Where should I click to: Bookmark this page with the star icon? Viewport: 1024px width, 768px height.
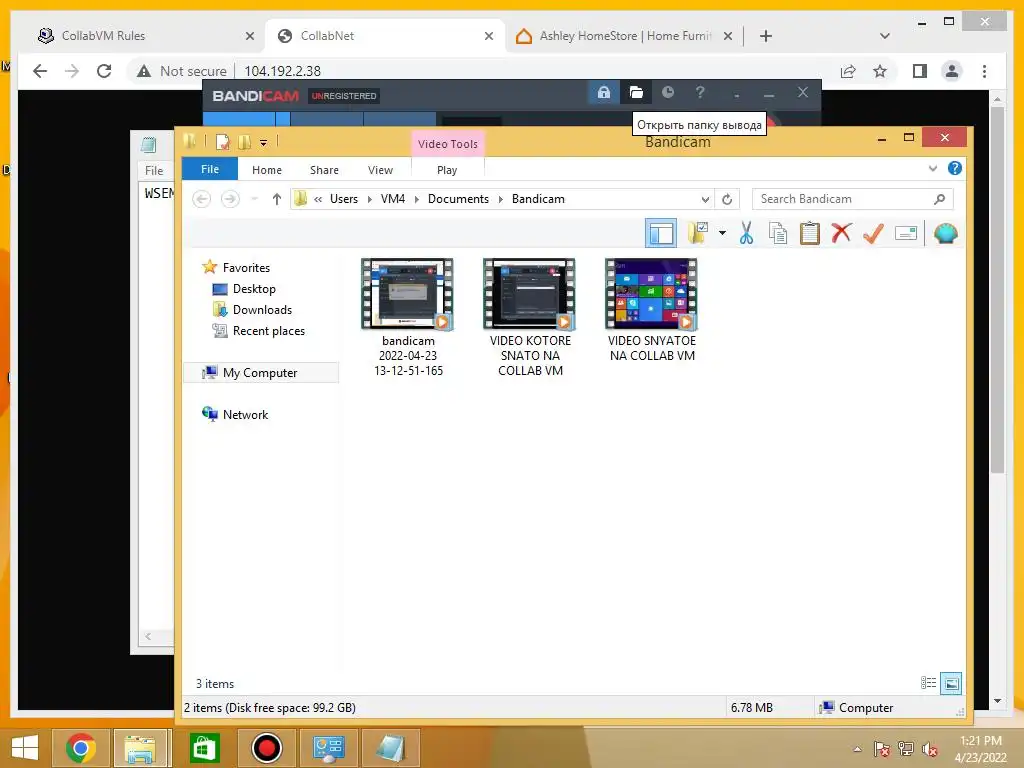880,71
